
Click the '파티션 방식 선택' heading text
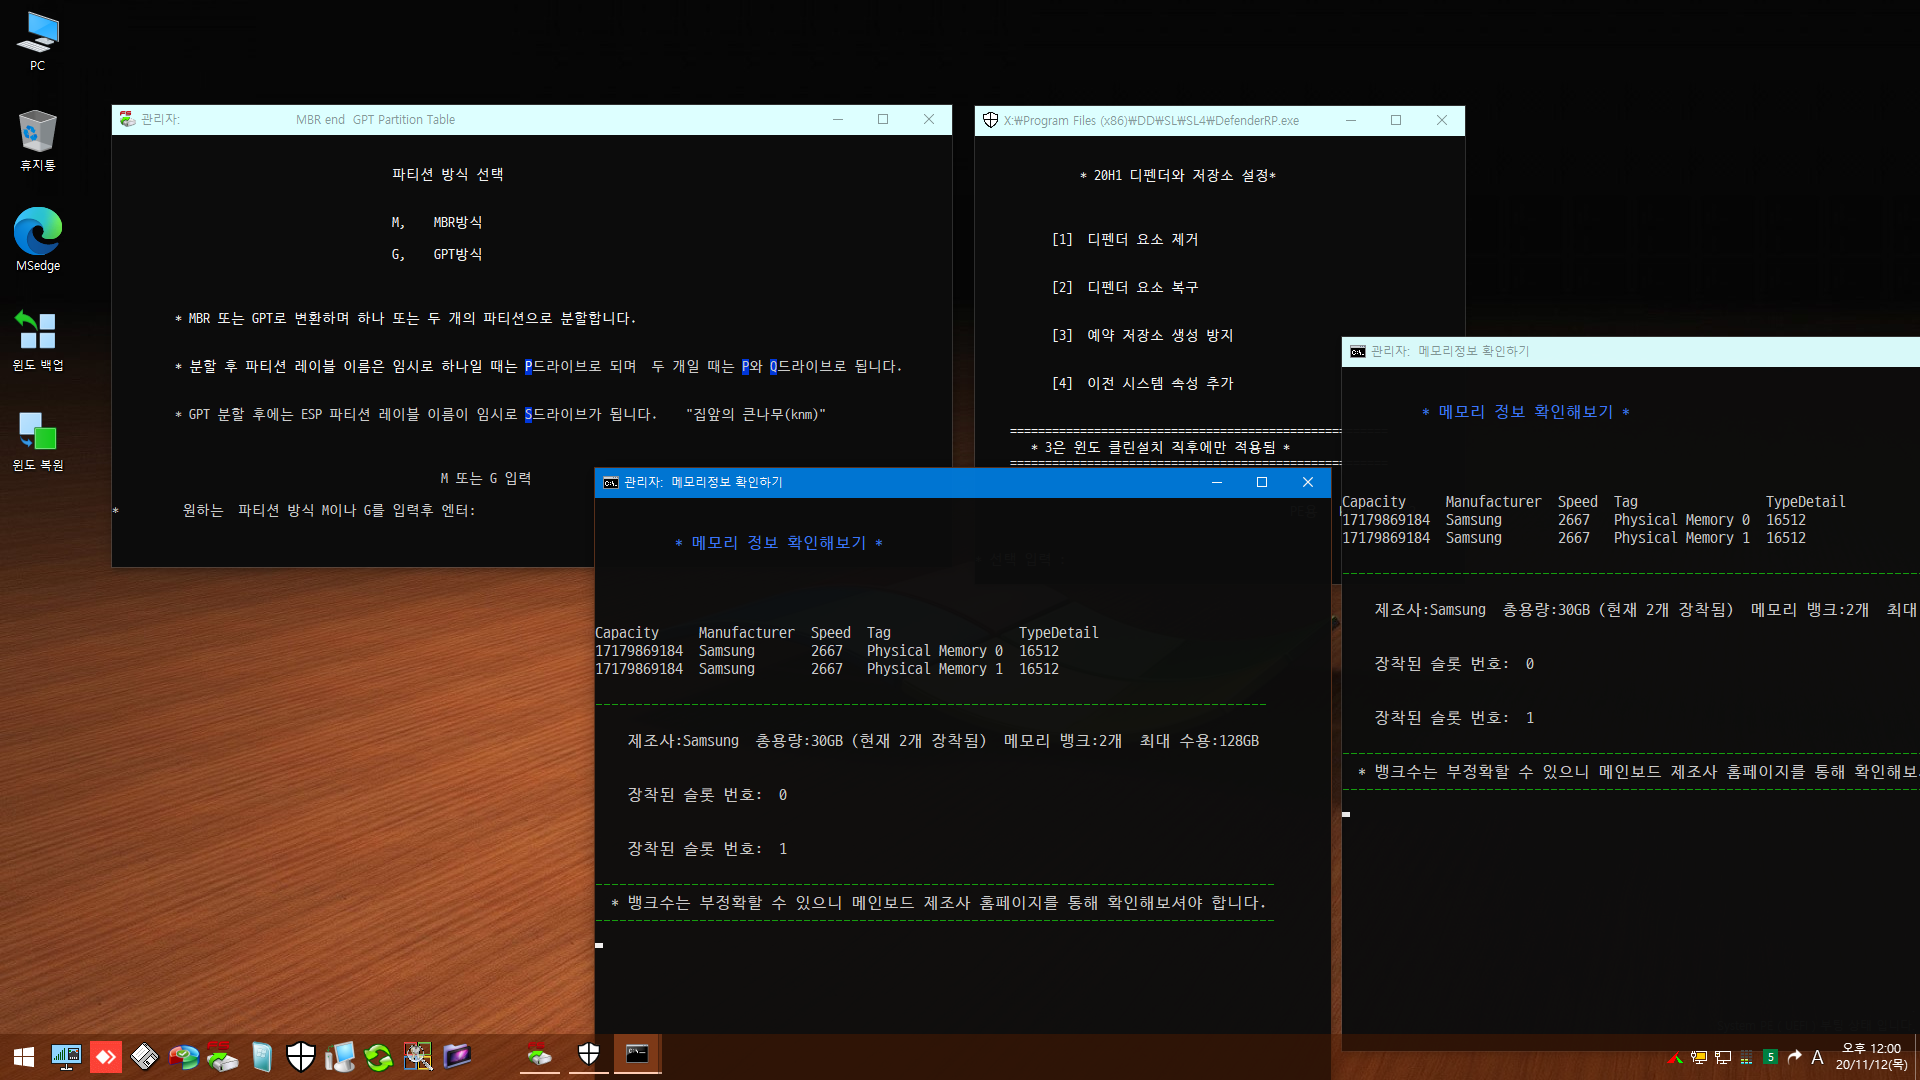(x=448, y=174)
